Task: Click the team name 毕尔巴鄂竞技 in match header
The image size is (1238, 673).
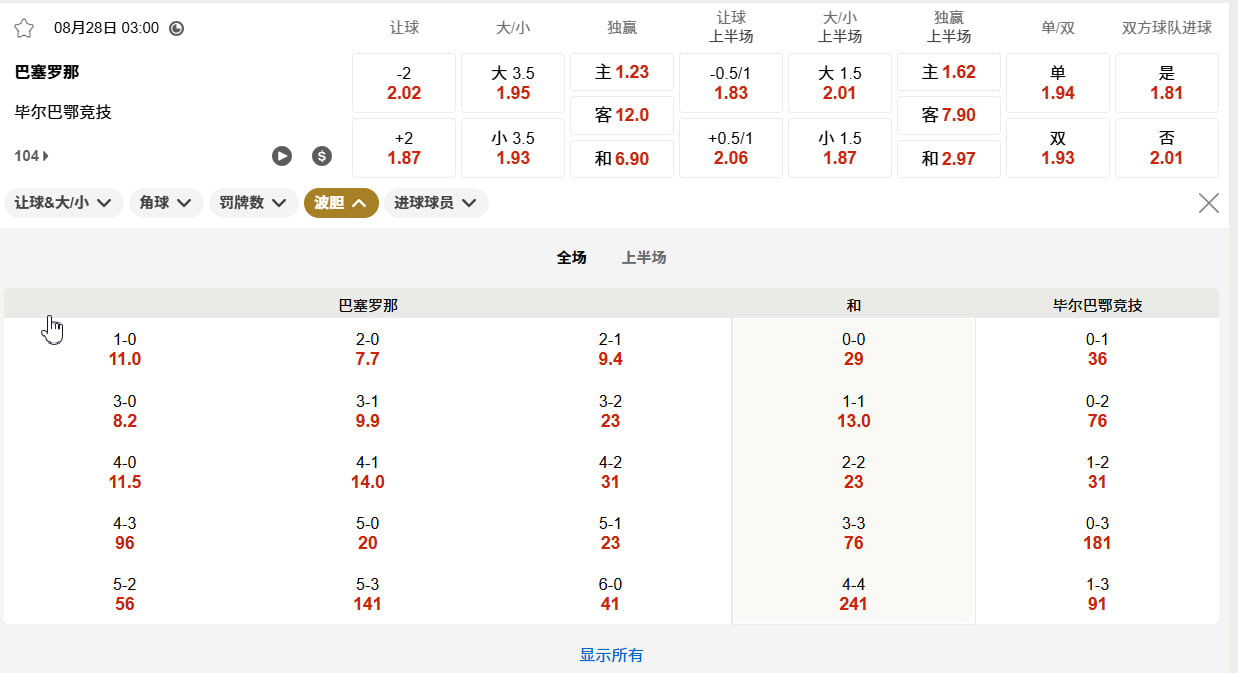Action: pyautogui.click(x=63, y=112)
